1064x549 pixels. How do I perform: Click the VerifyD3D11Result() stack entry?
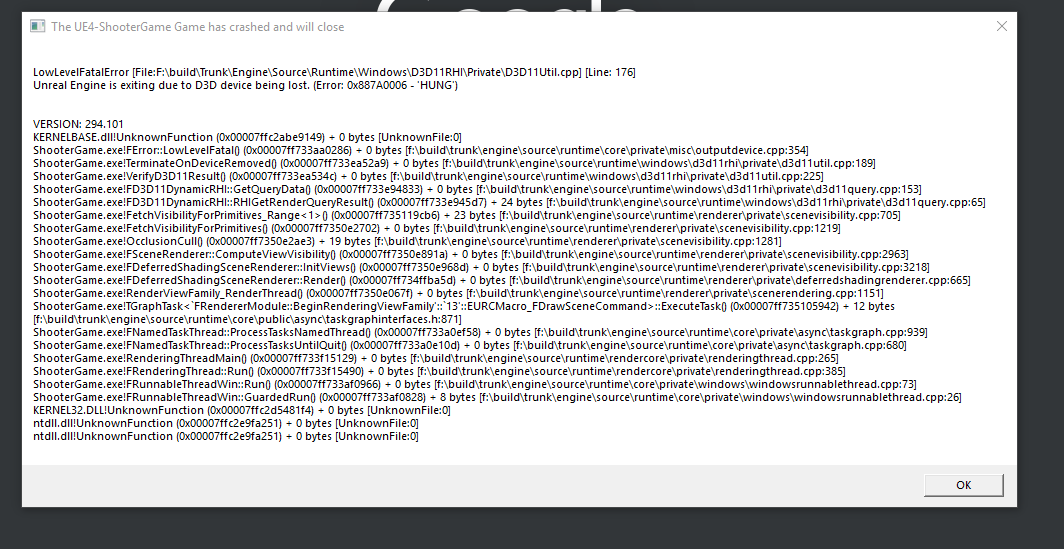click(428, 176)
